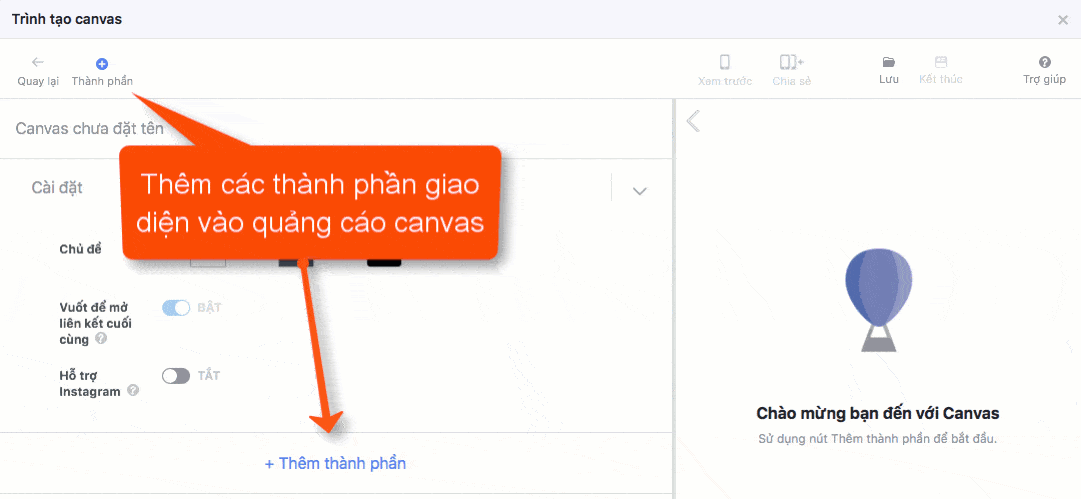Open Trợ giúp help

click(1044, 62)
